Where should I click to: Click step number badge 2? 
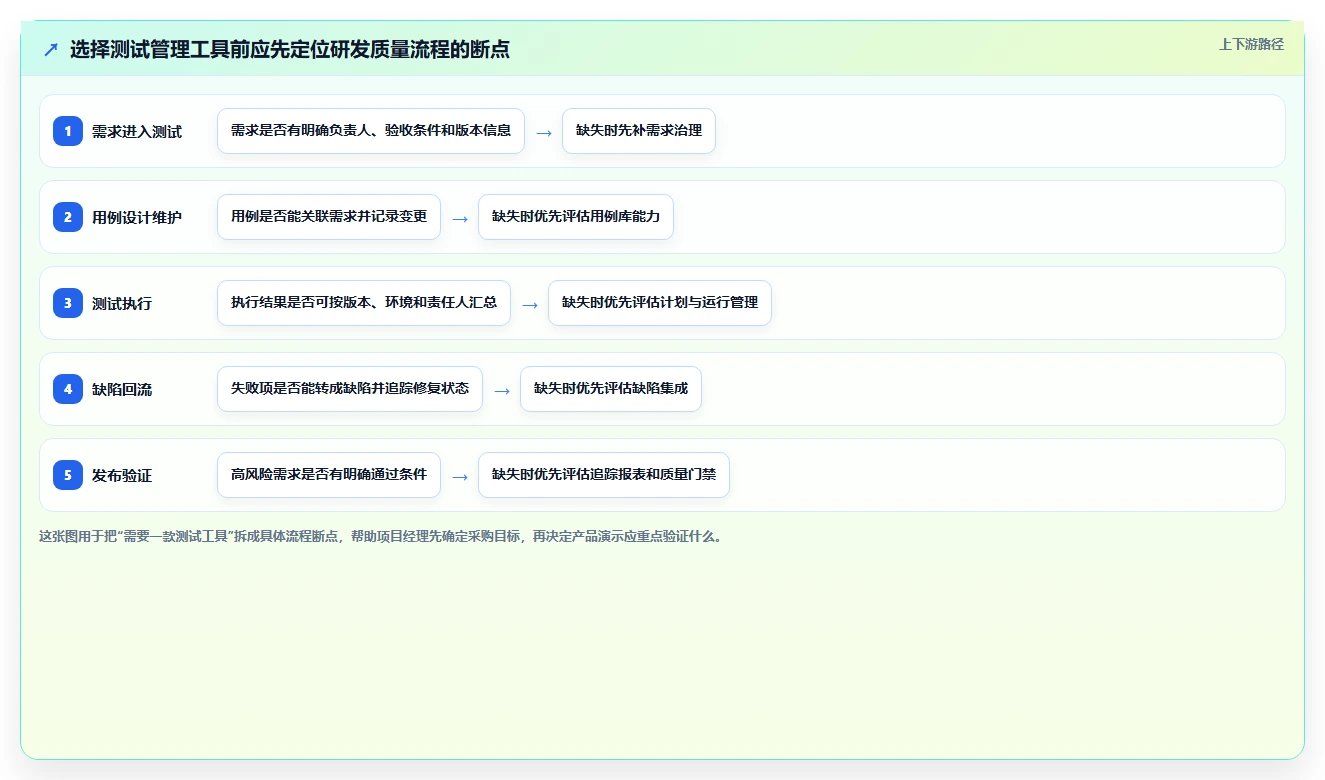[x=68, y=217]
